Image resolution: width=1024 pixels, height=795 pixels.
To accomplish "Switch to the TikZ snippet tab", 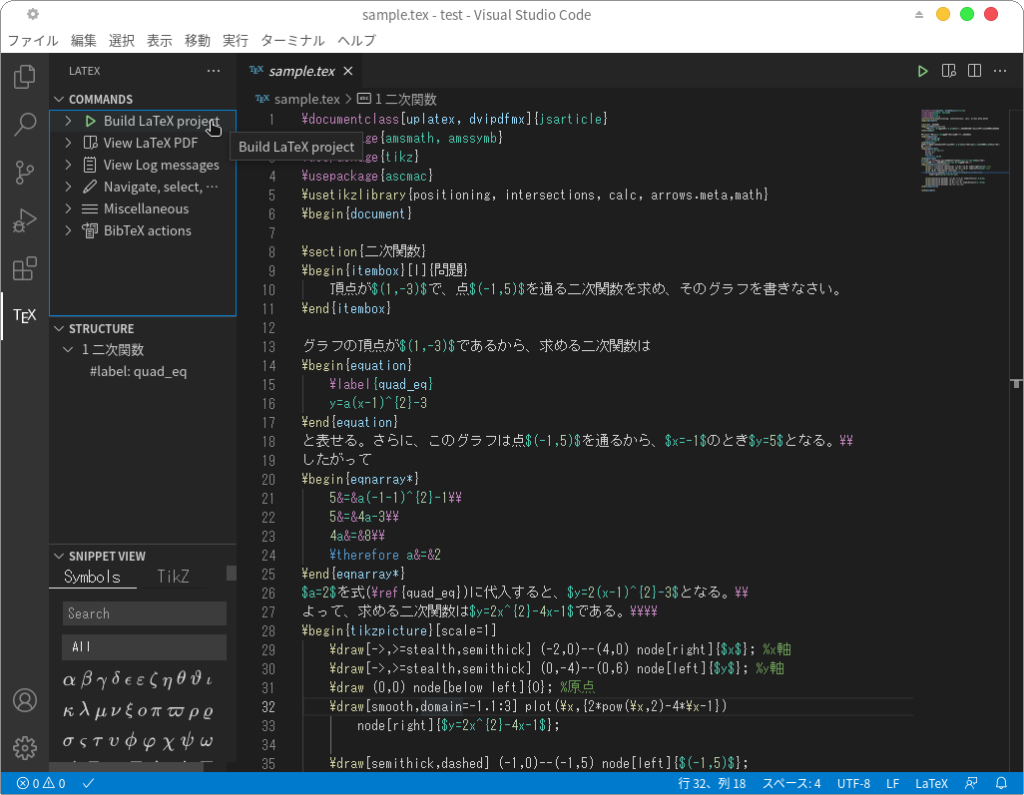I will point(173,577).
